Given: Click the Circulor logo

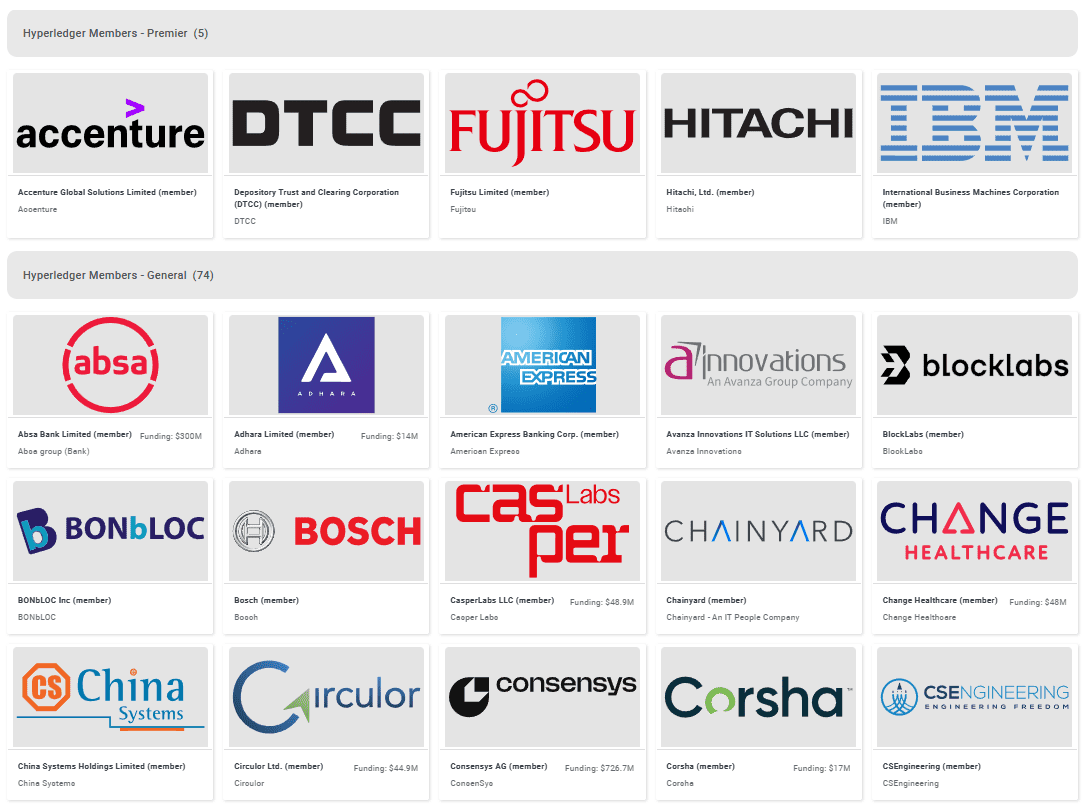Looking at the screenshot, I should point(326,697).
